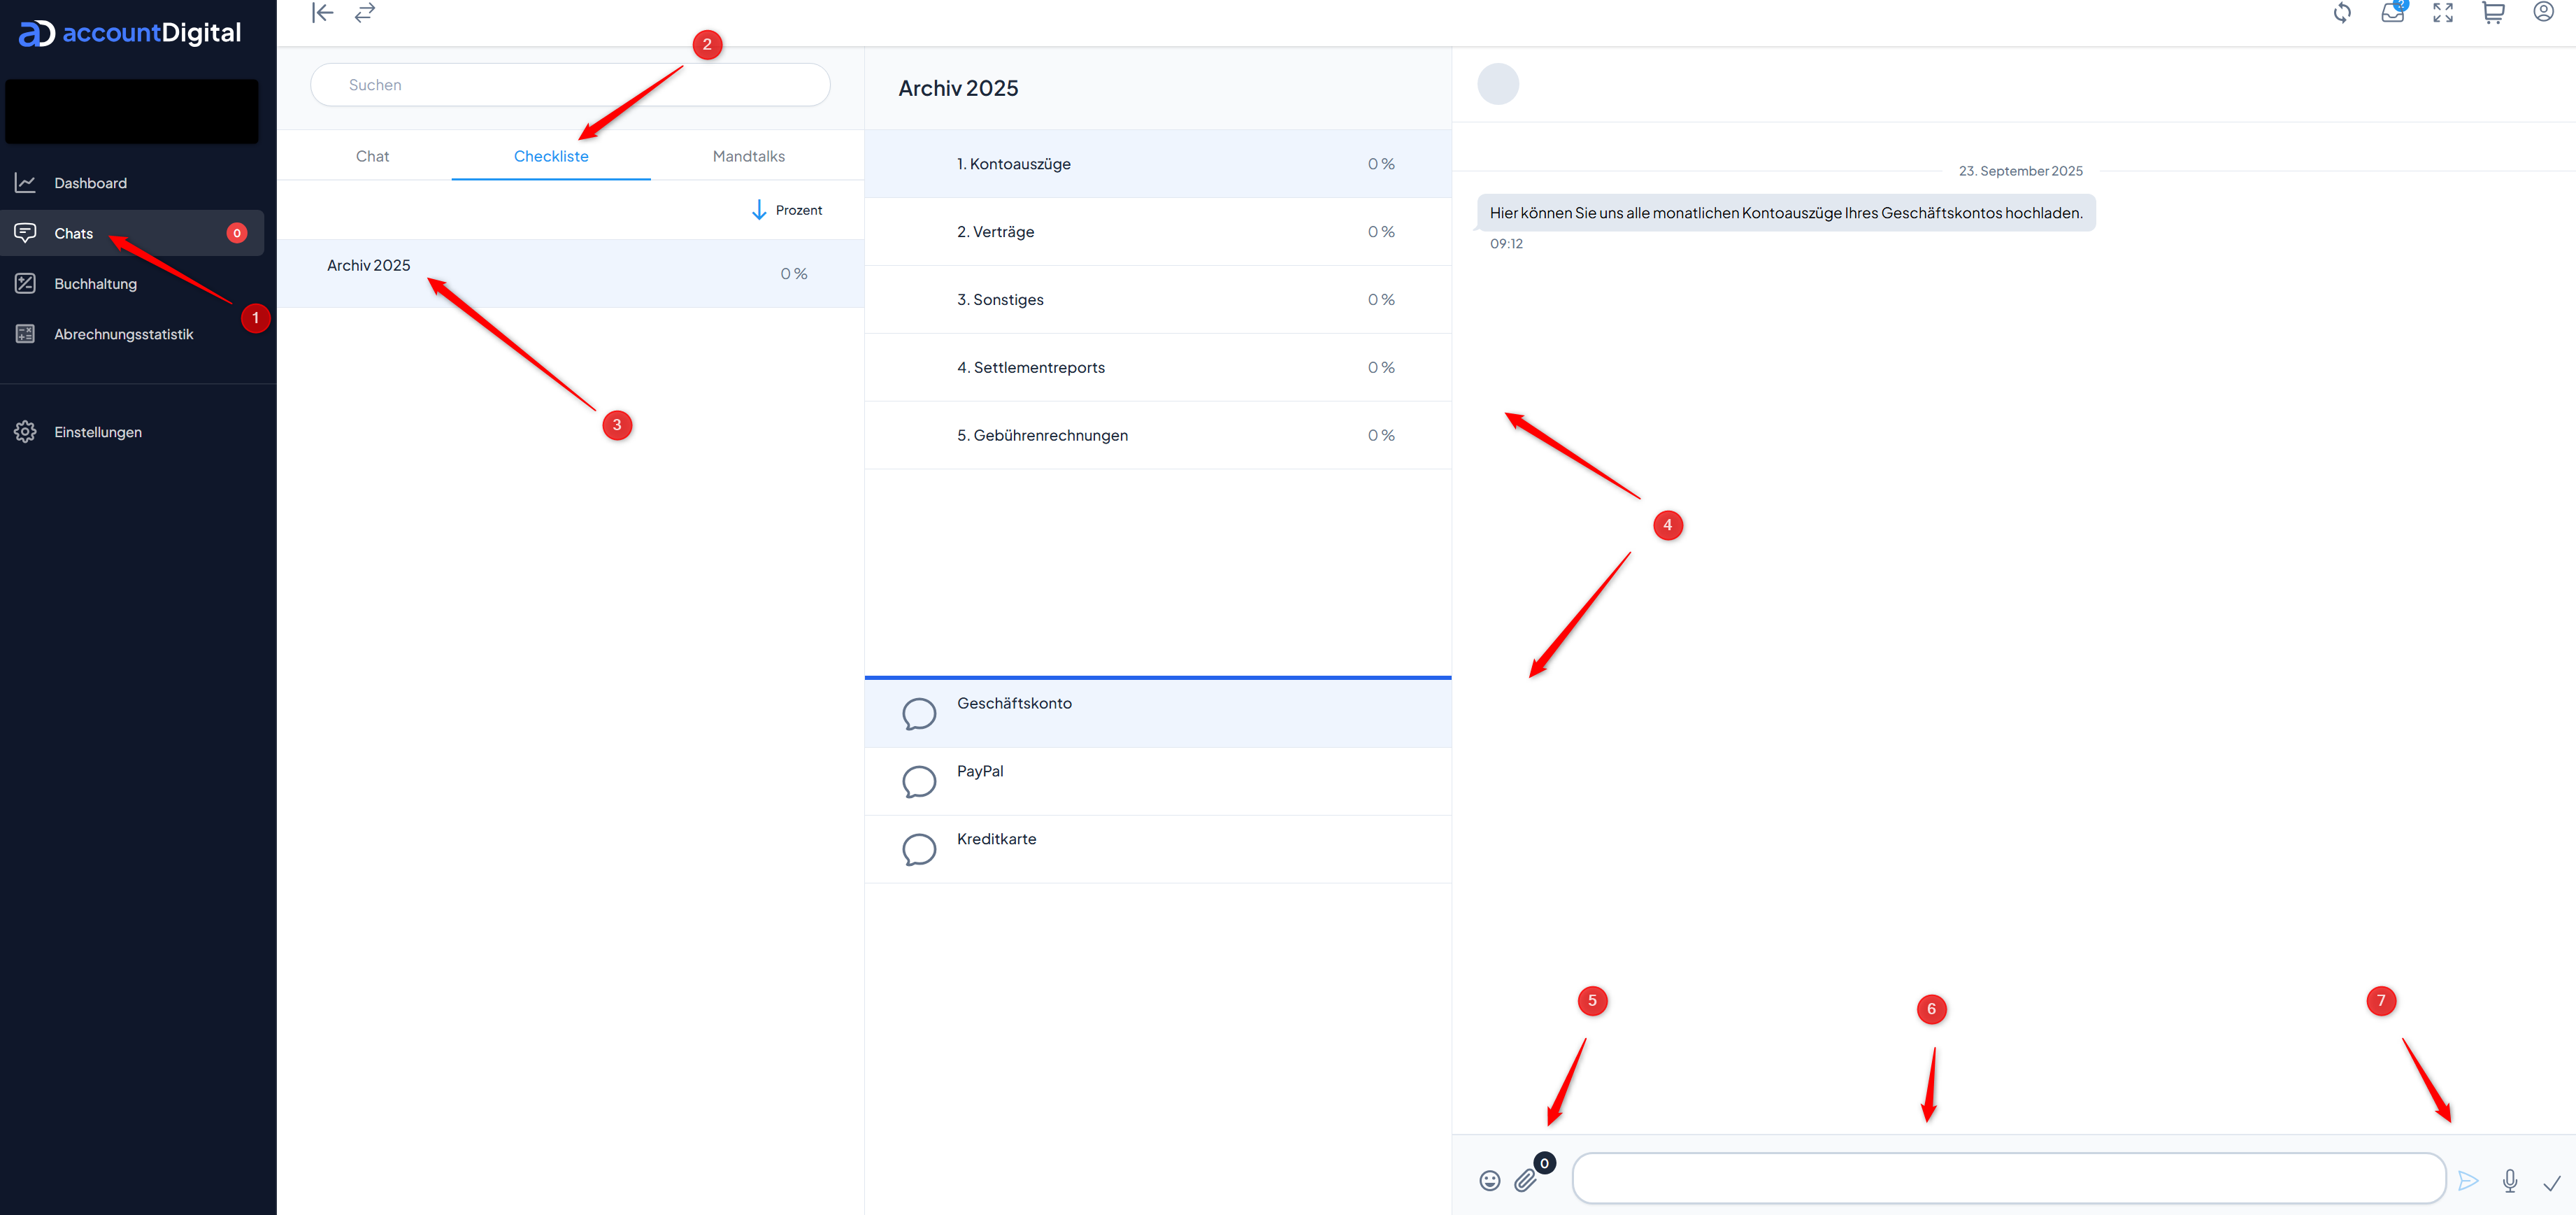Click the refresh sync icon in header
Viewport: 2576px width, 1215px height.
(x=2342, y=13)
